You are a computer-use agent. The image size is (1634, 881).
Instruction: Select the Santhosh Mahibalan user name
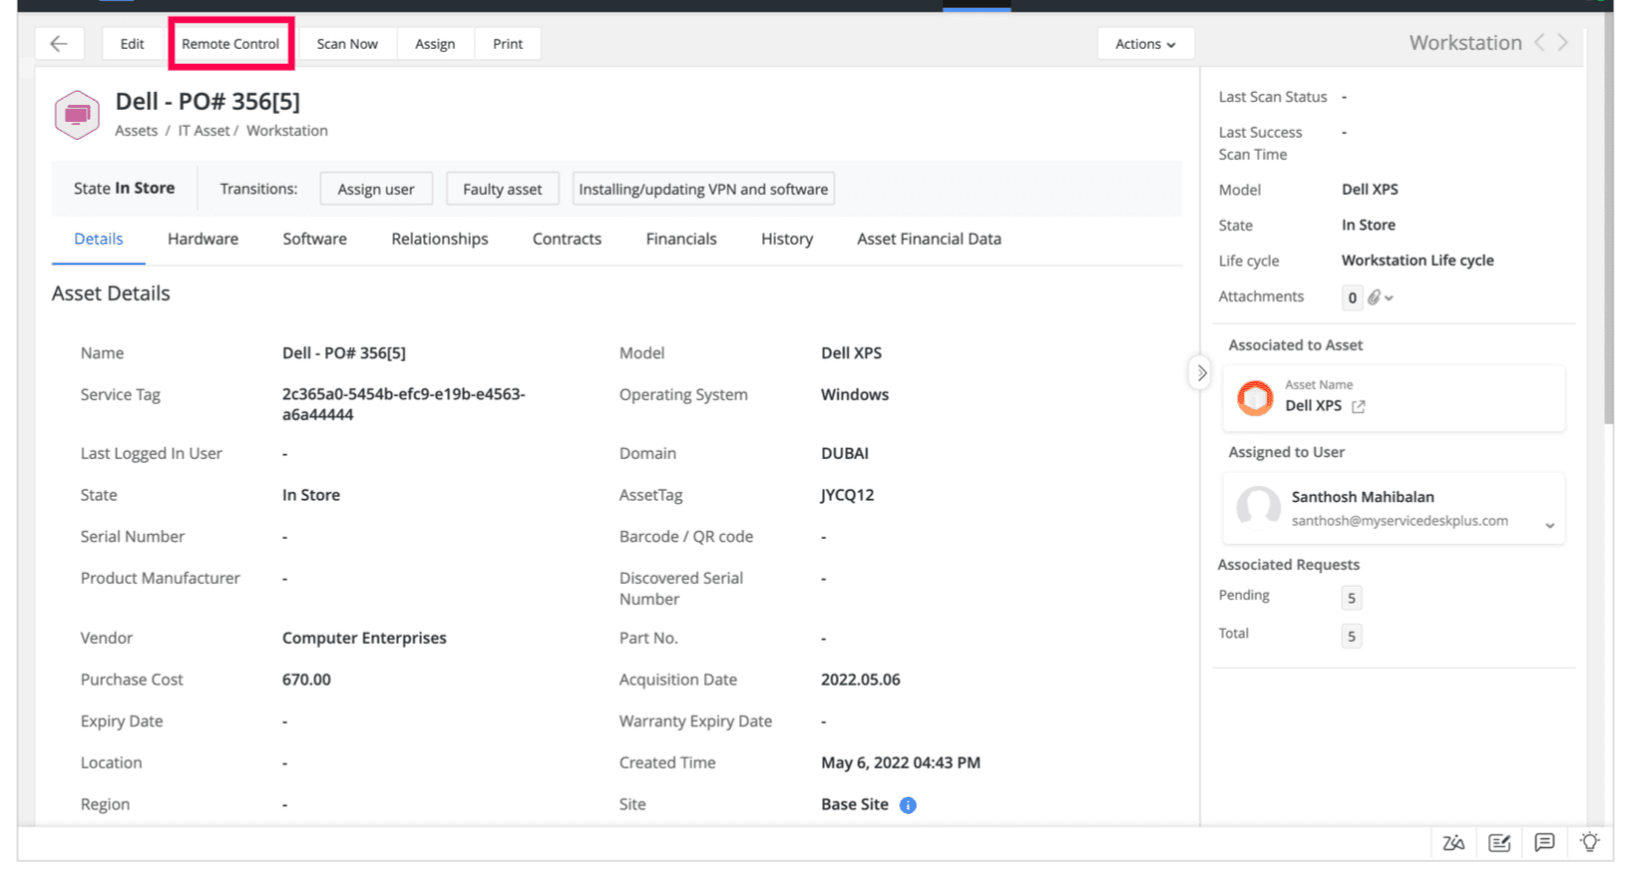pyautogui.click(x=1363, y=497)
